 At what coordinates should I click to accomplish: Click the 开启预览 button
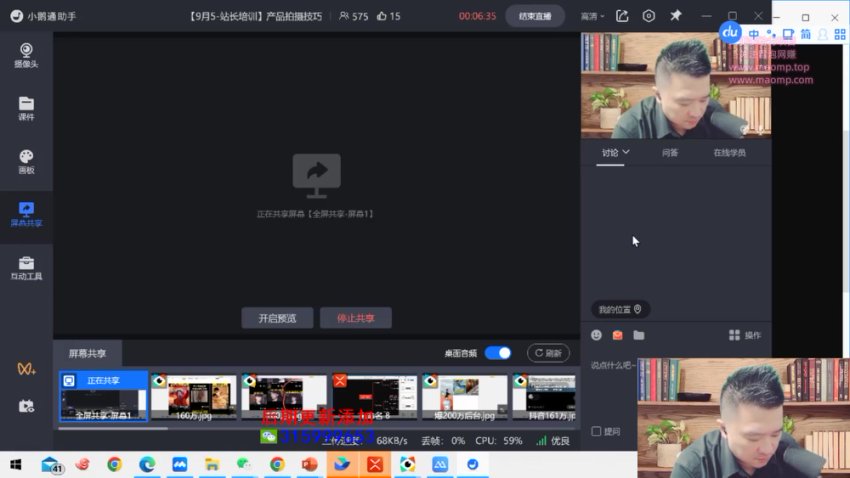(277, 318)
